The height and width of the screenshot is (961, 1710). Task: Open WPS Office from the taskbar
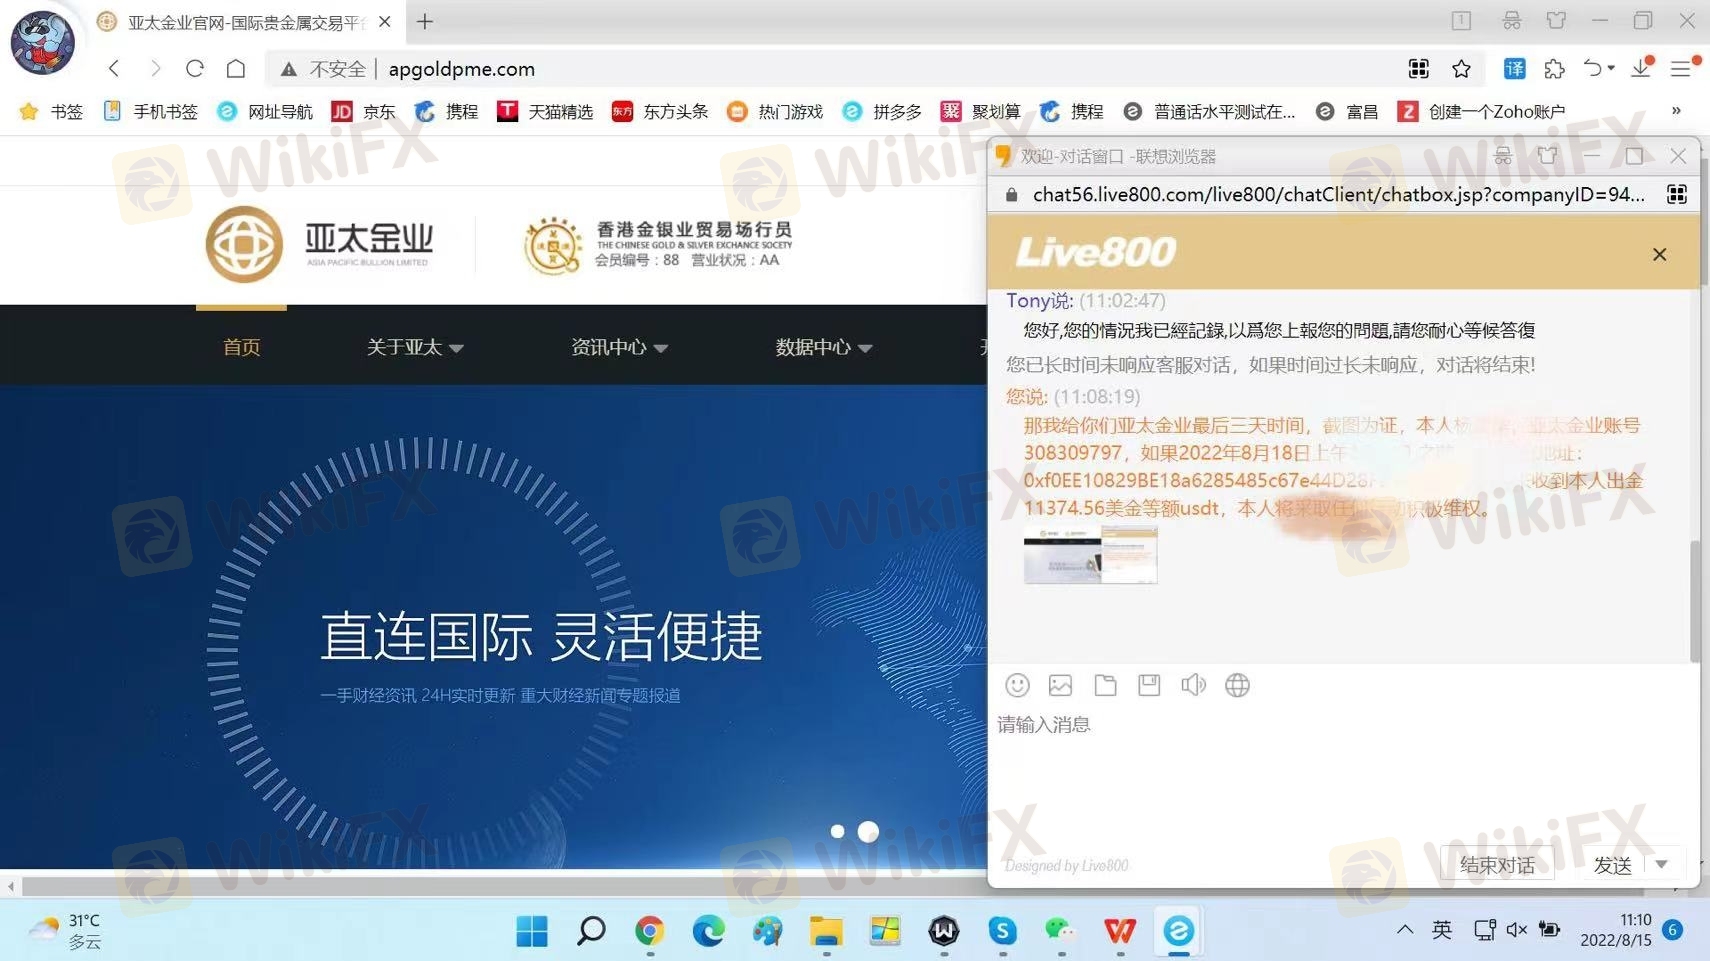tap(1119, 931)
